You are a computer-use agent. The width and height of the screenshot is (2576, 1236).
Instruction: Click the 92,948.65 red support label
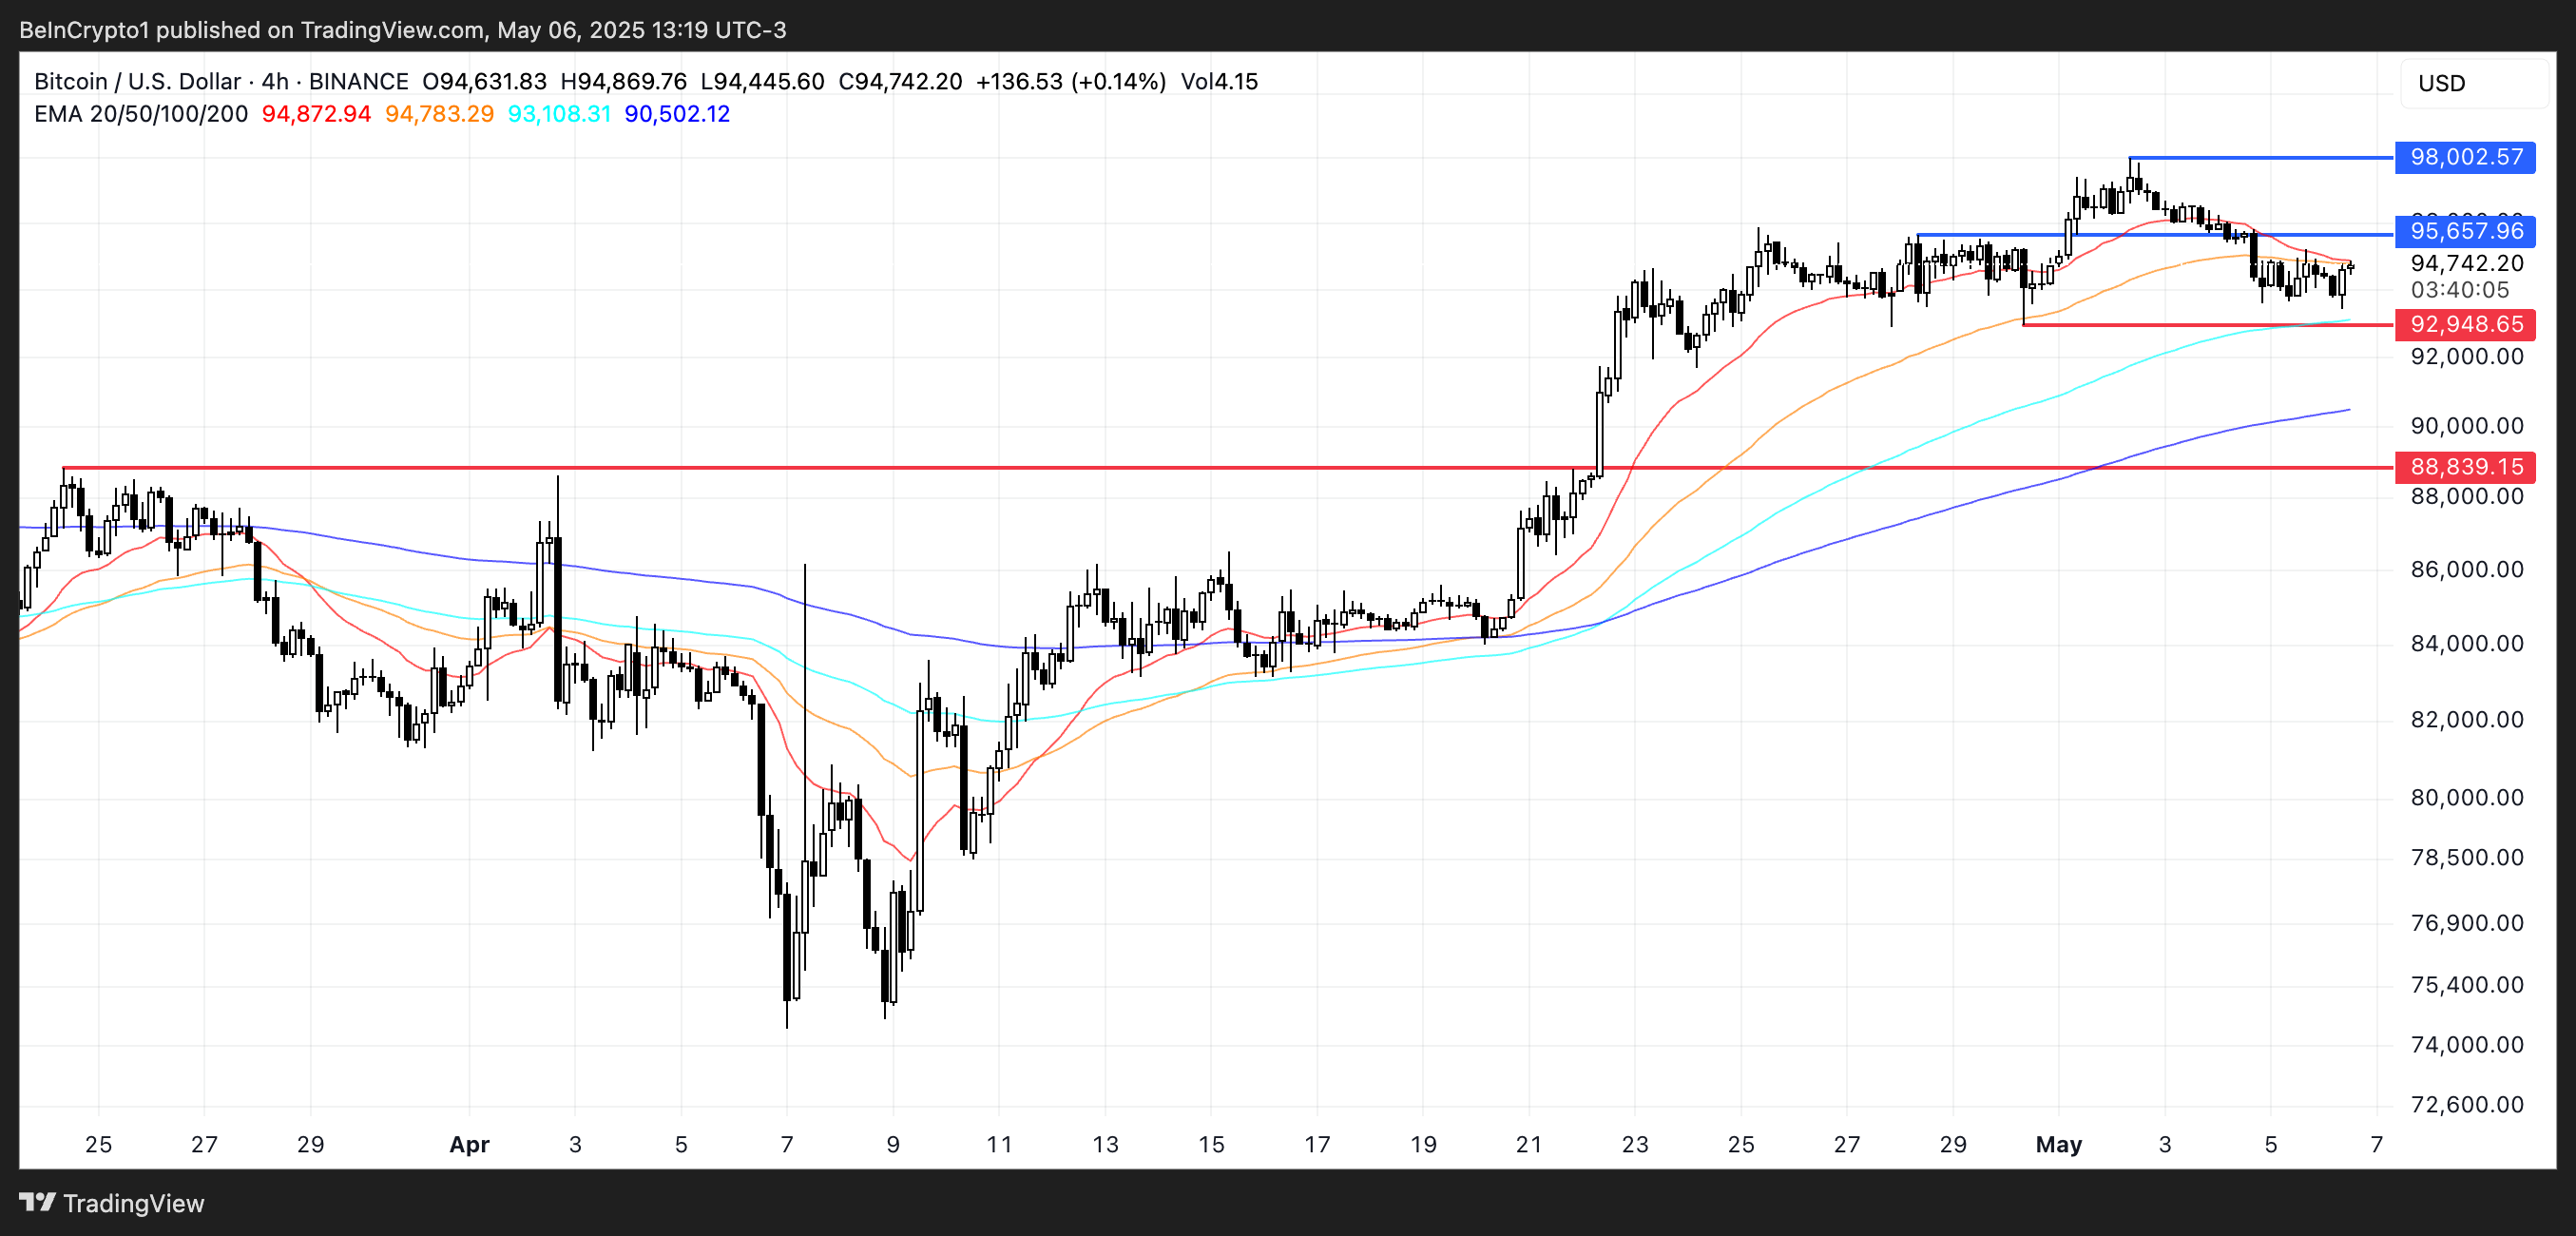[x=2465, y=324]
